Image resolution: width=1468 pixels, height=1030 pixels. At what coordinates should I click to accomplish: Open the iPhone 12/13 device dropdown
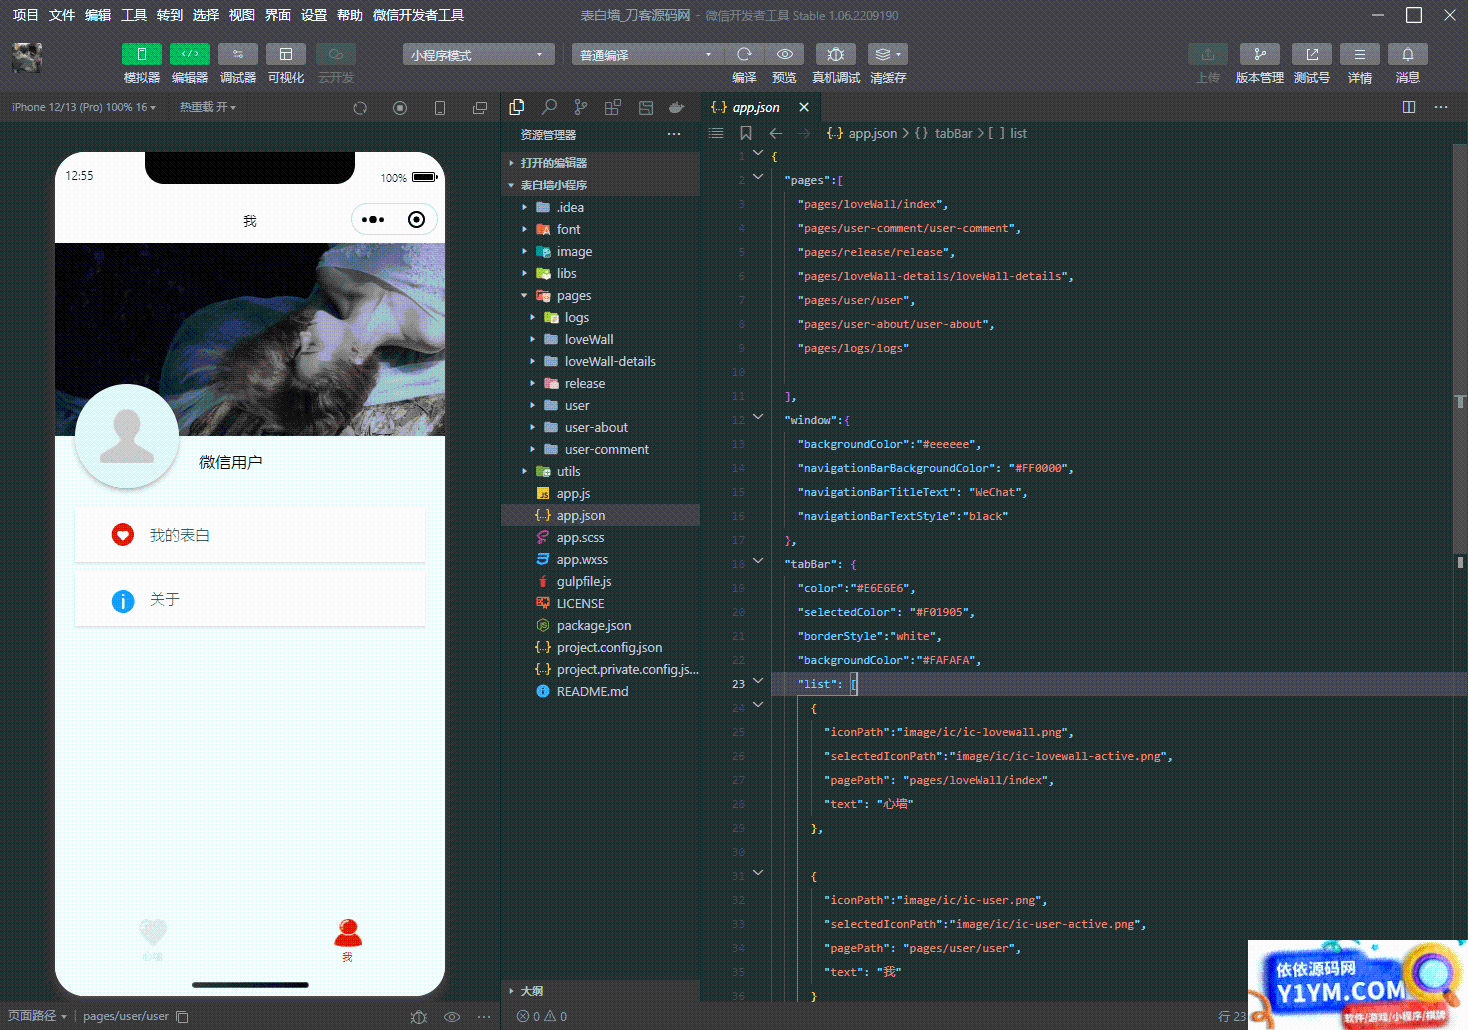coord(84,107)
